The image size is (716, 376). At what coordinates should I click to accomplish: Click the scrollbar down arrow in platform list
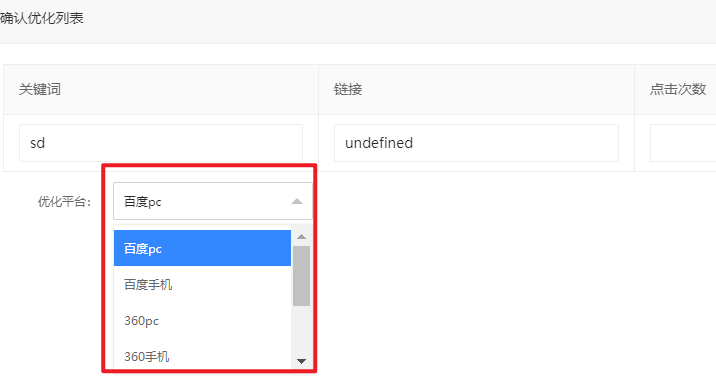301,361
